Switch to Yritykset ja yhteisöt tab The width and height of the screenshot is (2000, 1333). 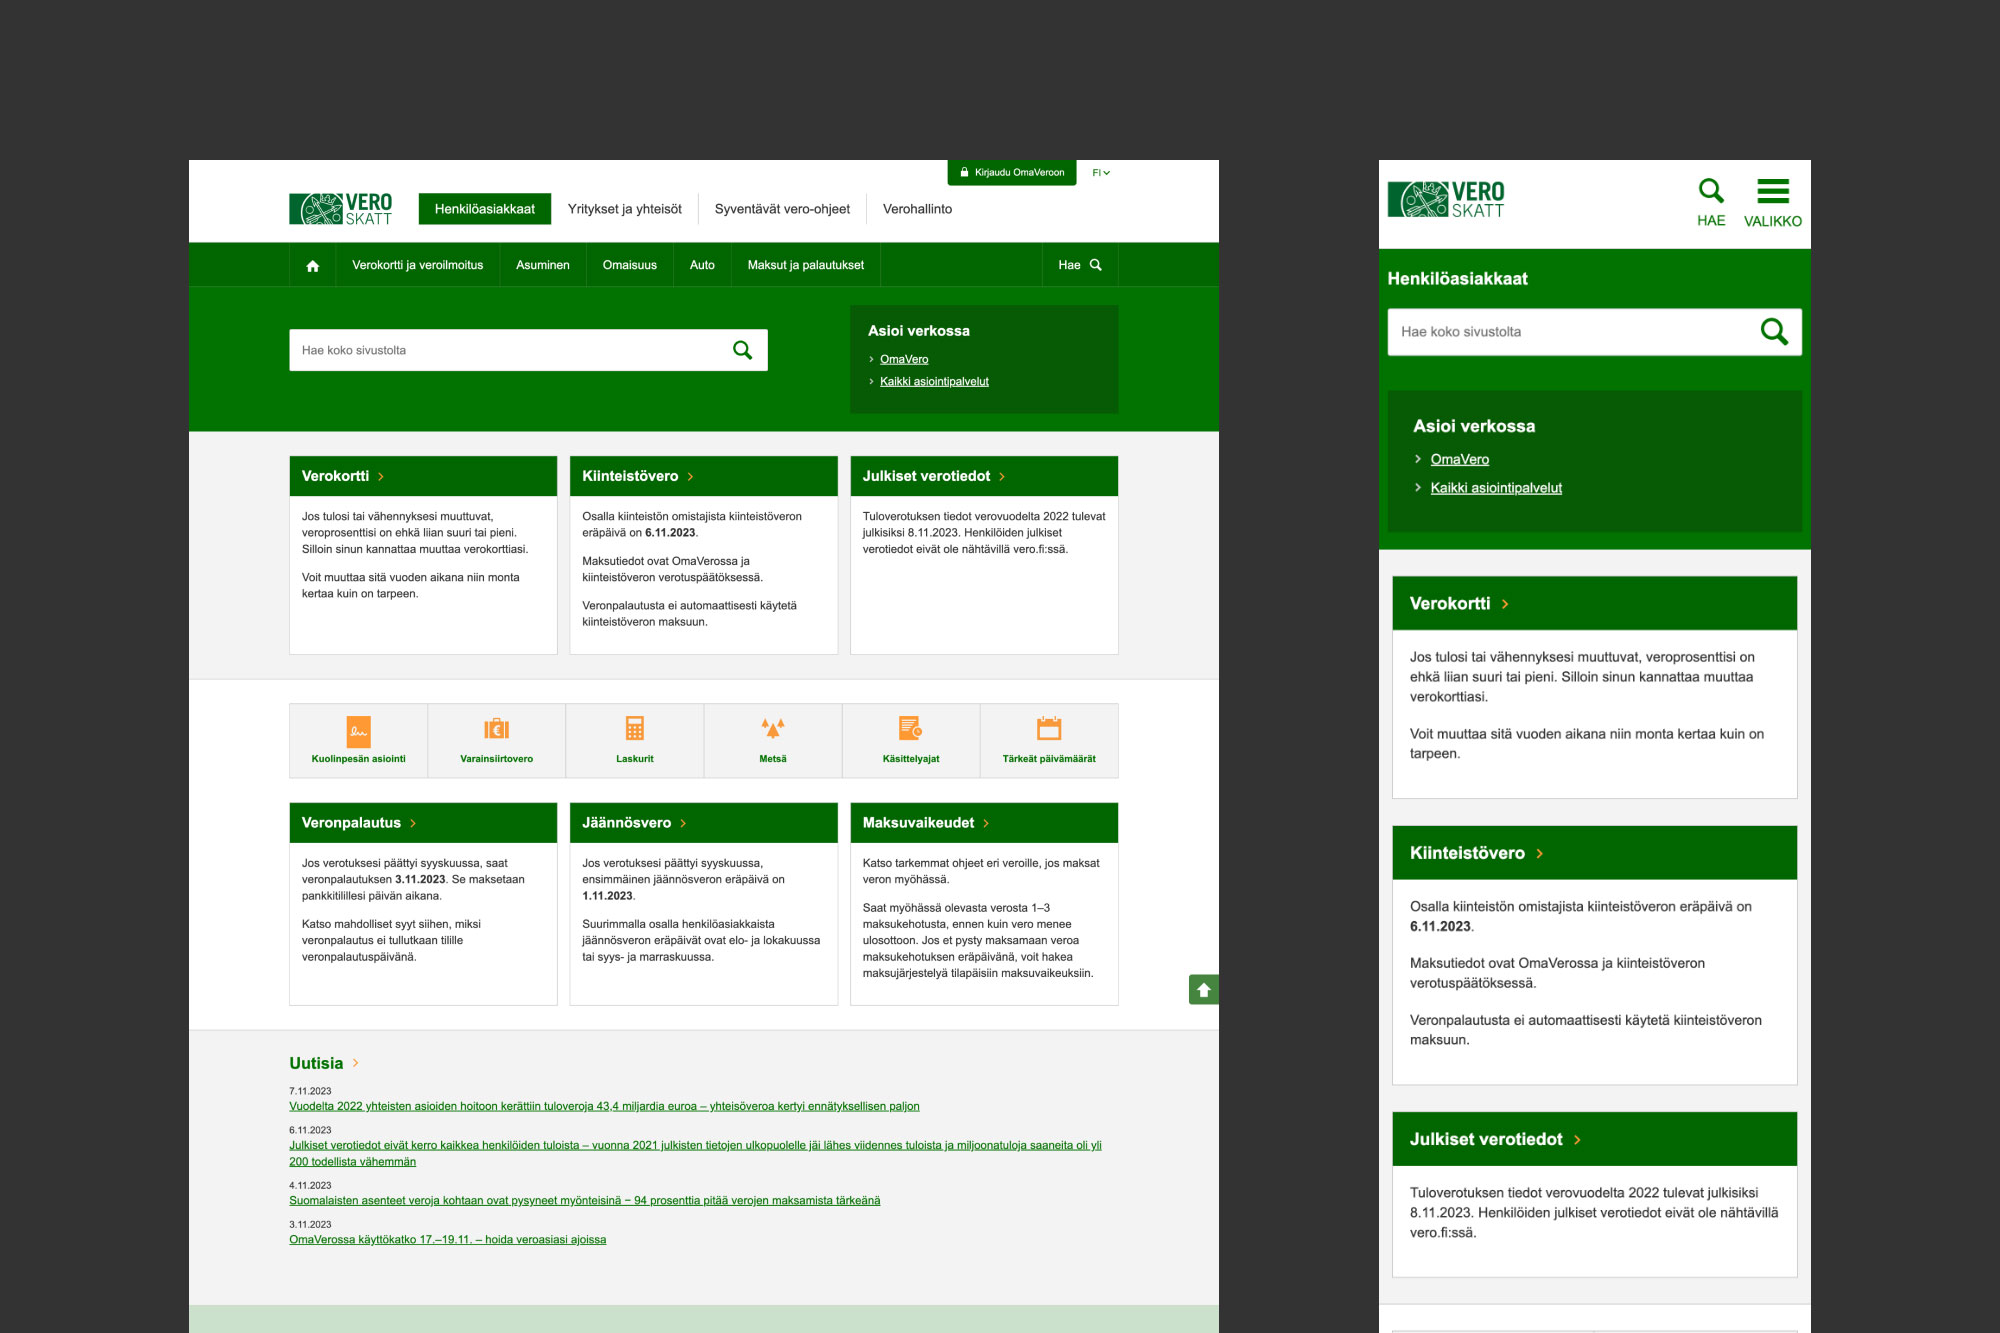(x=624, y=209)
